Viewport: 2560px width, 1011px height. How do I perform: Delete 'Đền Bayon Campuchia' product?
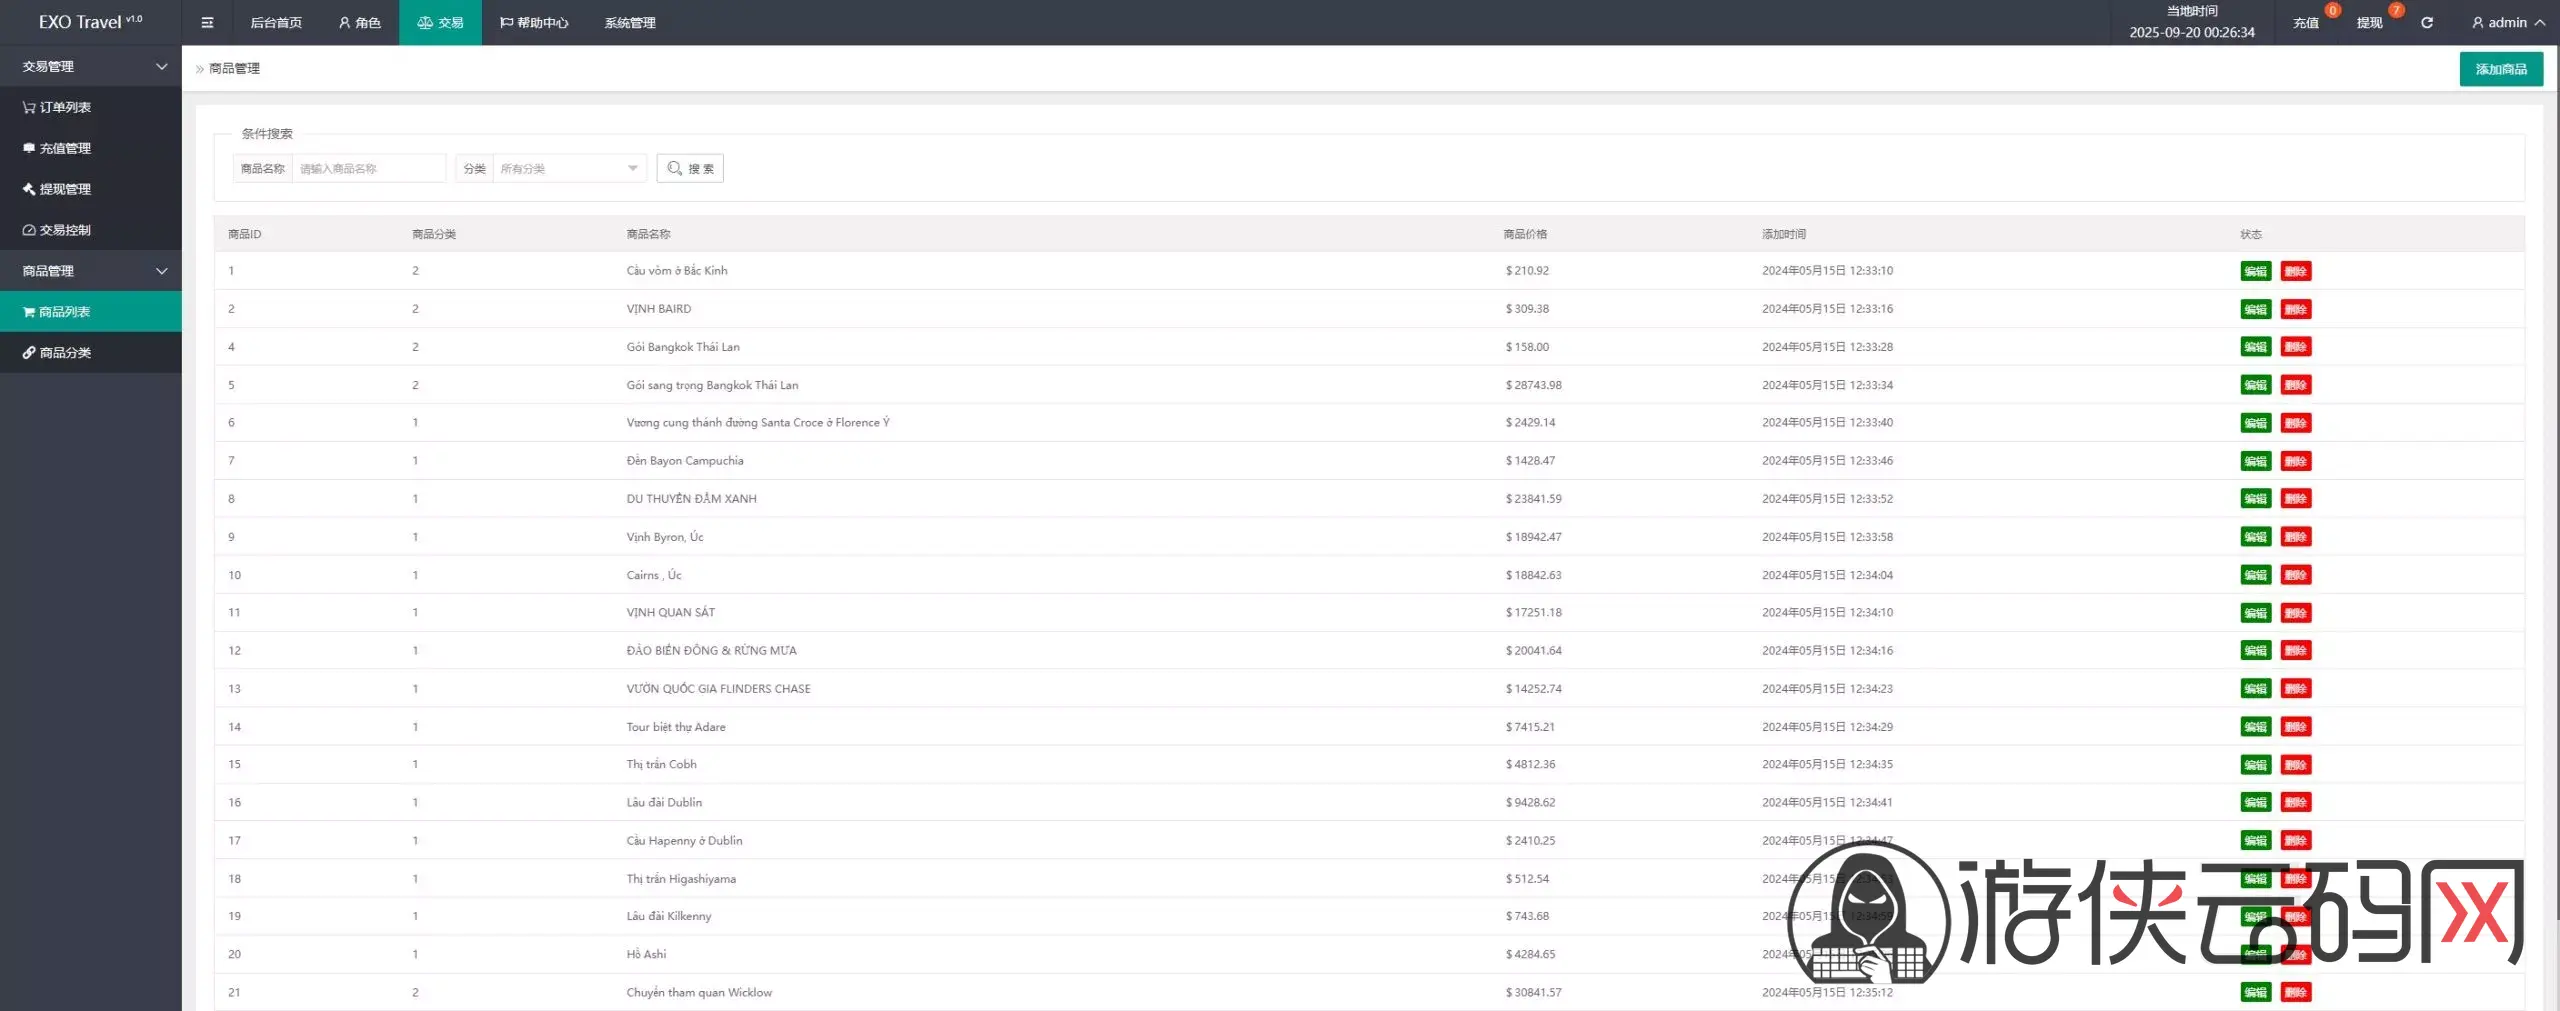pyautogui.click(x=2296, y=461)
